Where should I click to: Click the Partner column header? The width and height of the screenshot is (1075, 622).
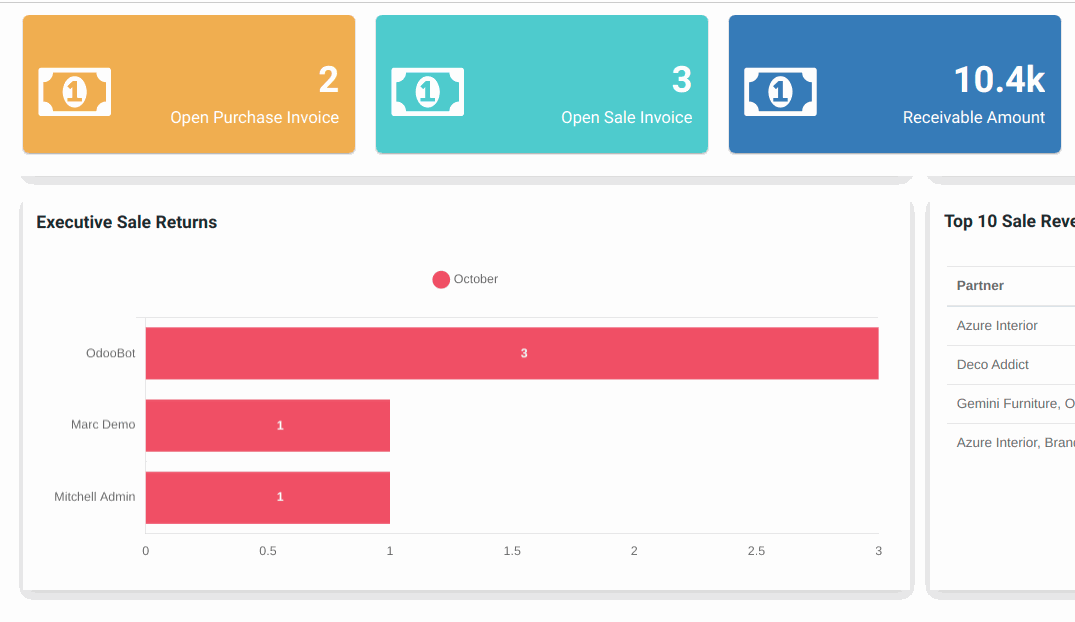(980, 286)
